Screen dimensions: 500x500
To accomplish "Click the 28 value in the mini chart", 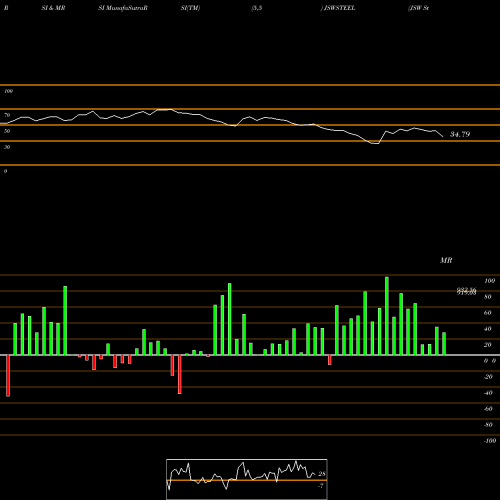I will click(x=322, y=474).
